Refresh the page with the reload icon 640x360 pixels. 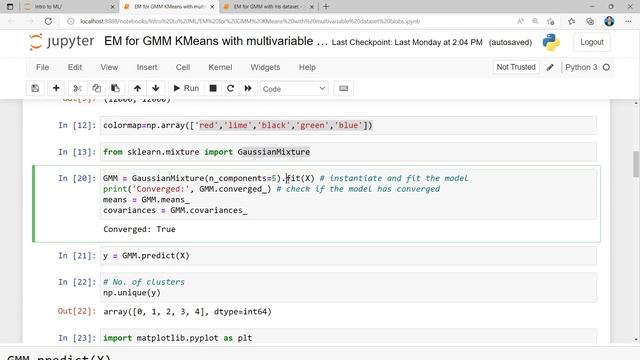coord(48,21)
